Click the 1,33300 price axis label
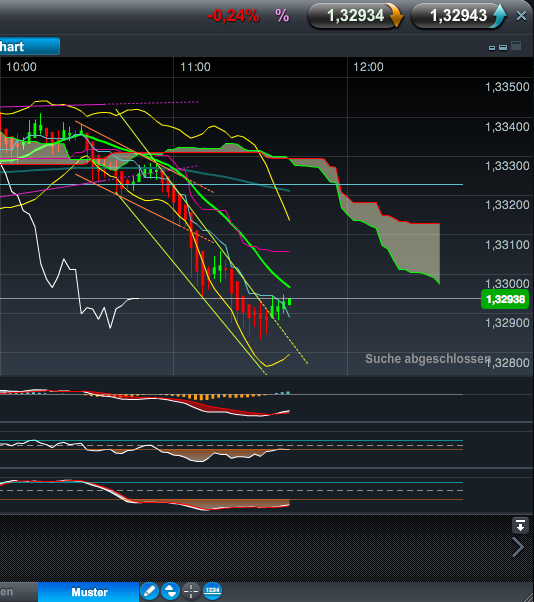The image size is (534, 602). click(x=507, y=166)
